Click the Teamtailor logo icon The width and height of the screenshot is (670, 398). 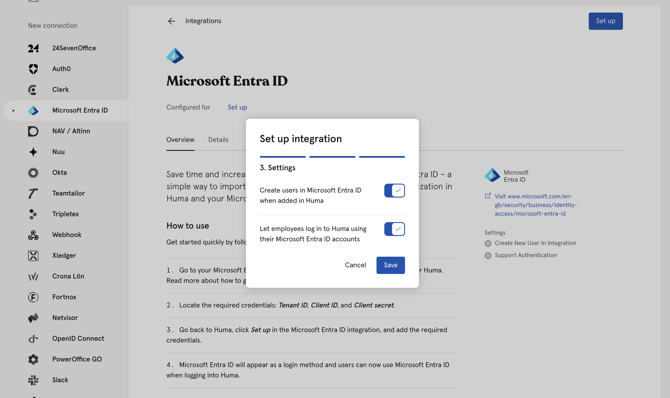33,194
